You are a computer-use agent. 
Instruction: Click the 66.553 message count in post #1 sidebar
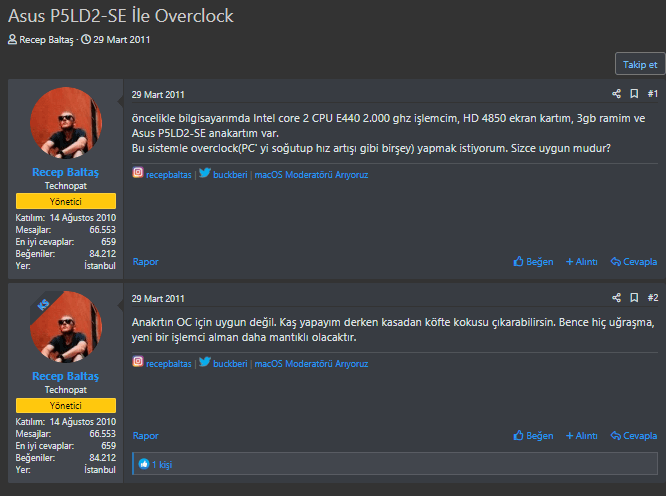pyautogui.click(x=102, y=230)
